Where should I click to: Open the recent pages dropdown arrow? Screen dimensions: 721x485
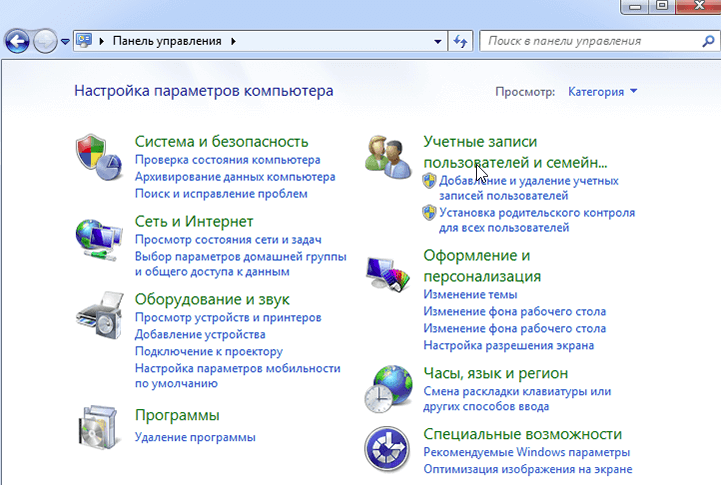65,42
